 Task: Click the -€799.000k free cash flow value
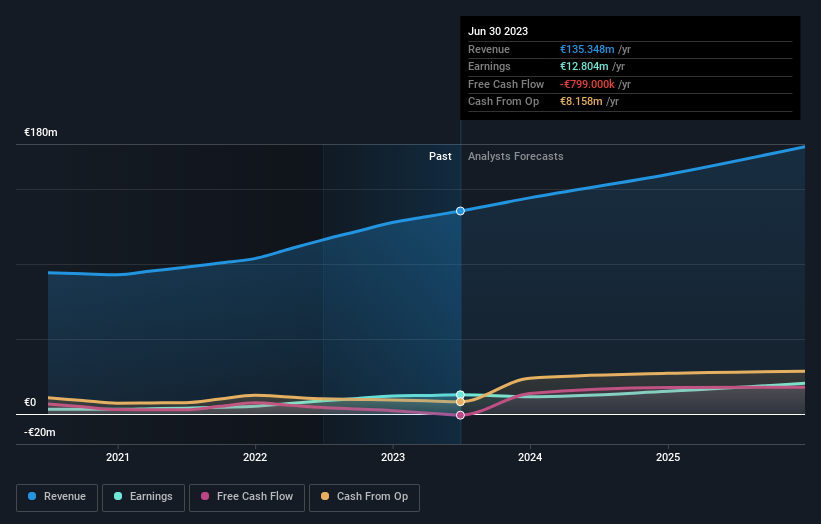(587, 84)
